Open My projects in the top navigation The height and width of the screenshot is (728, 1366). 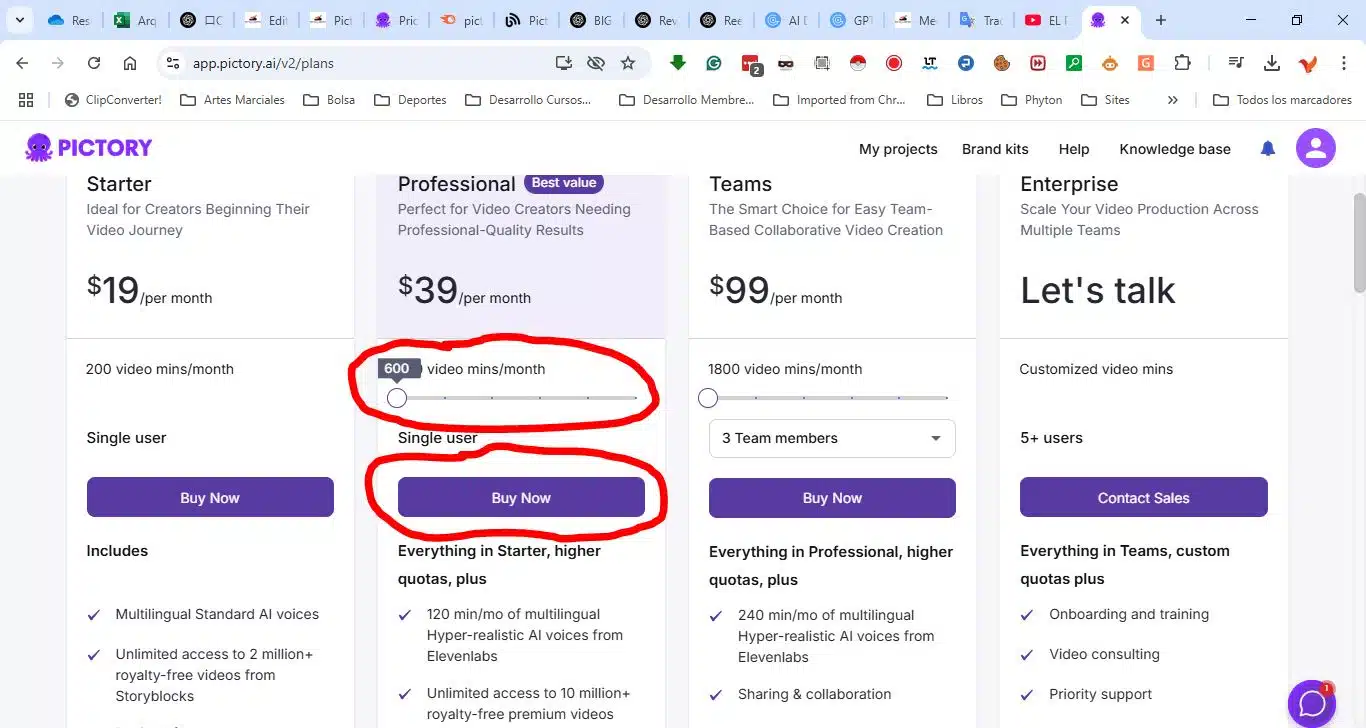click(898, 149)
